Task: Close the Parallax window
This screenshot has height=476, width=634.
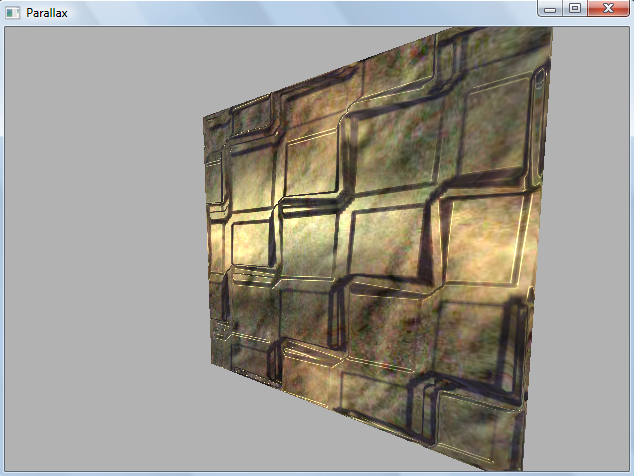Action: click(x=608, y=8)
